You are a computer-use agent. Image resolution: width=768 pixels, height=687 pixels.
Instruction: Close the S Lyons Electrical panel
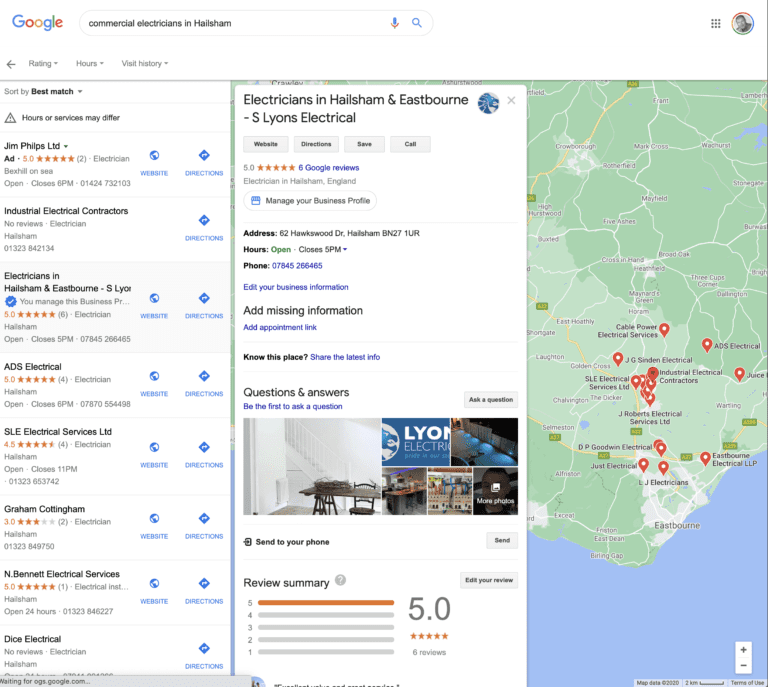[511, 100]
